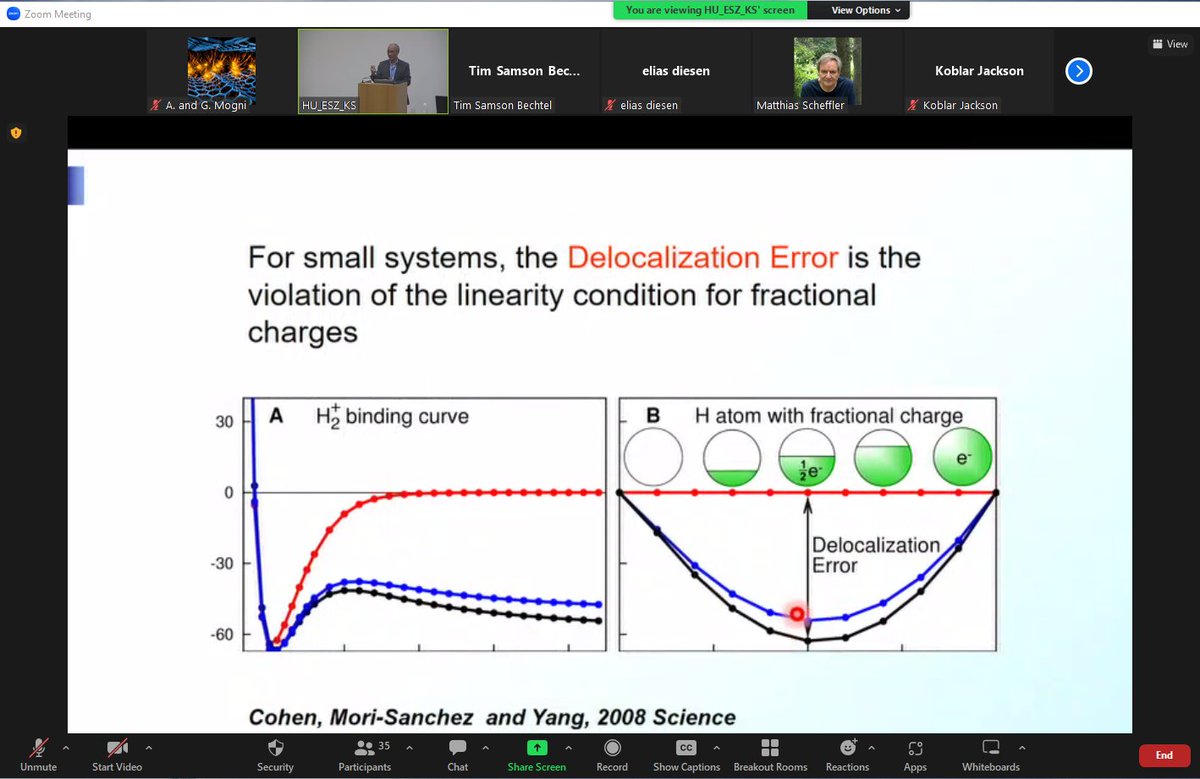Open the Participants panel
Viewport: 1200px width, 779px height.
tap(364, 754)
